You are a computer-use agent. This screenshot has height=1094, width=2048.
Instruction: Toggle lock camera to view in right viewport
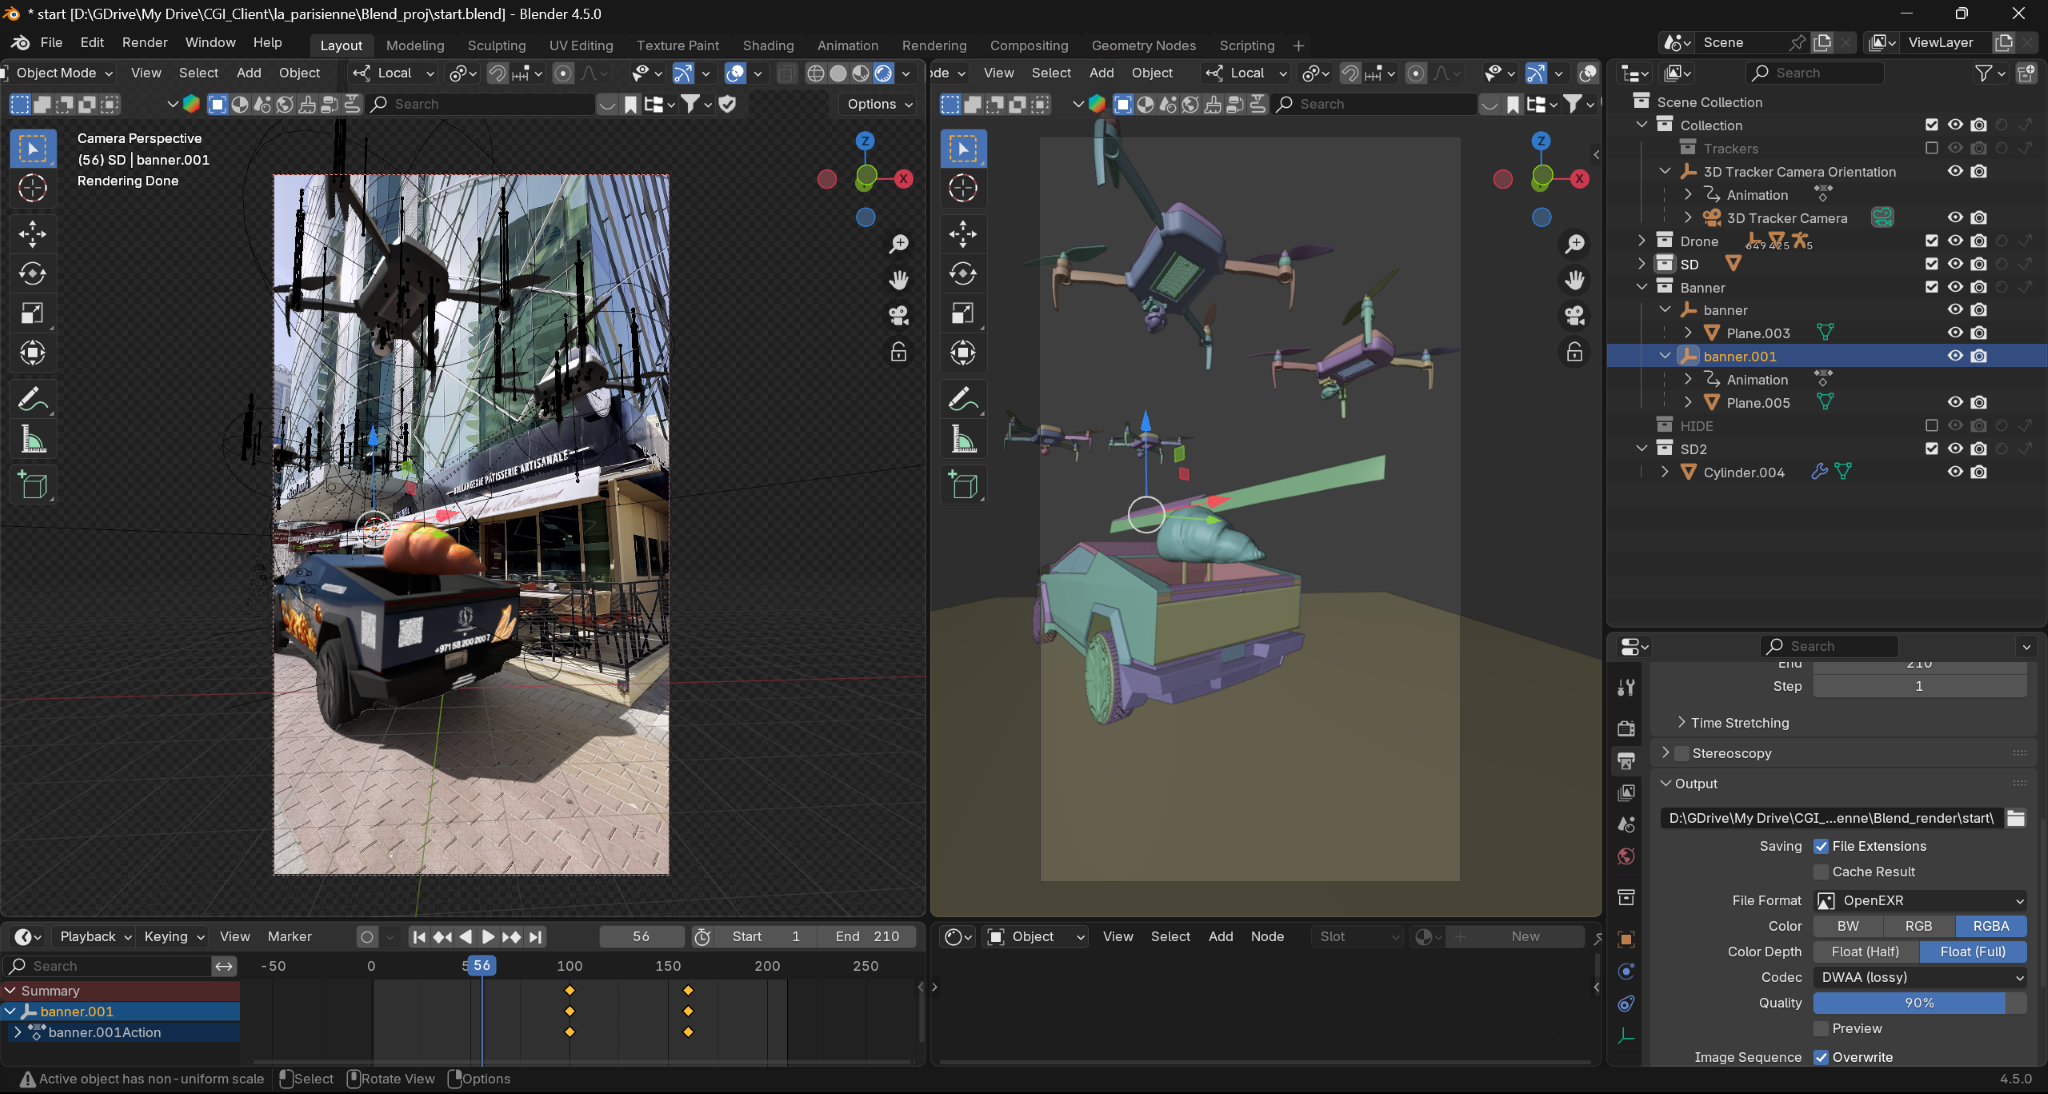(1574, 352)
